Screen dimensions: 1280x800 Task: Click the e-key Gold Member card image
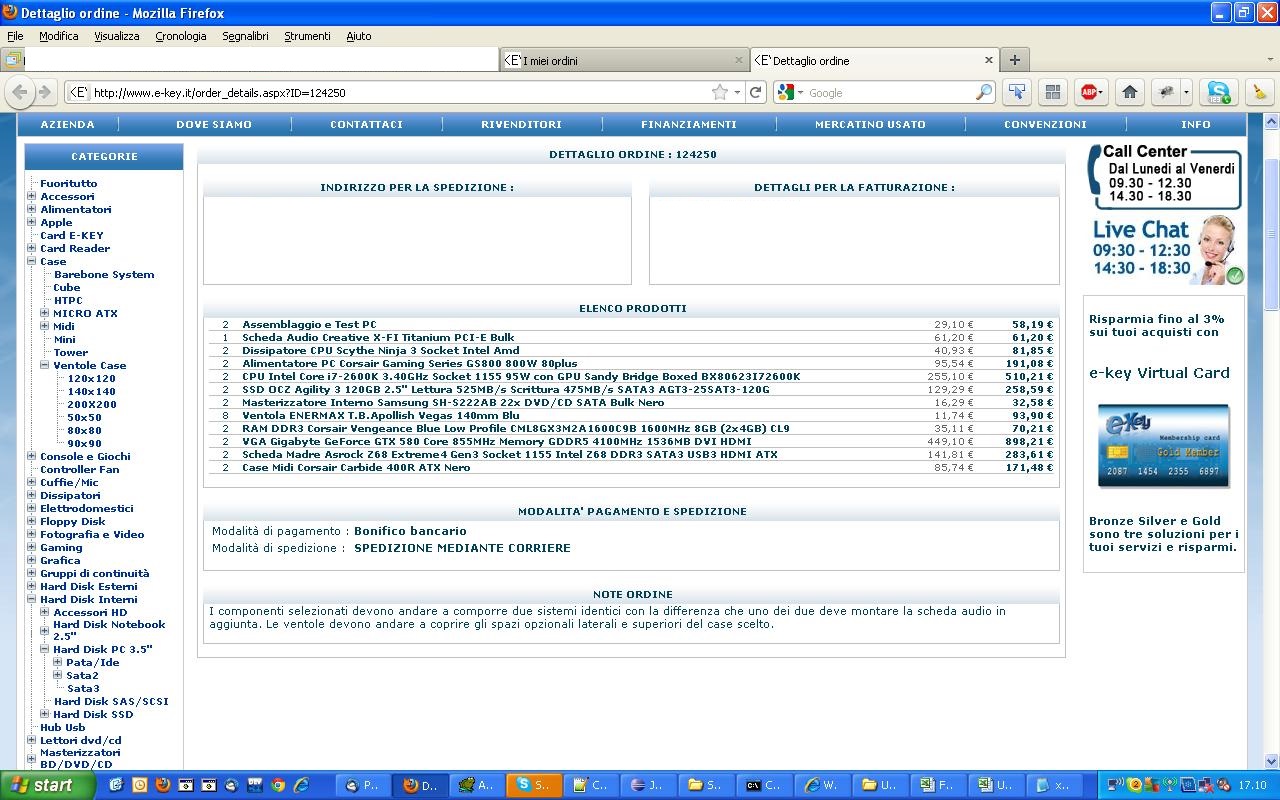click(1163, 446)
